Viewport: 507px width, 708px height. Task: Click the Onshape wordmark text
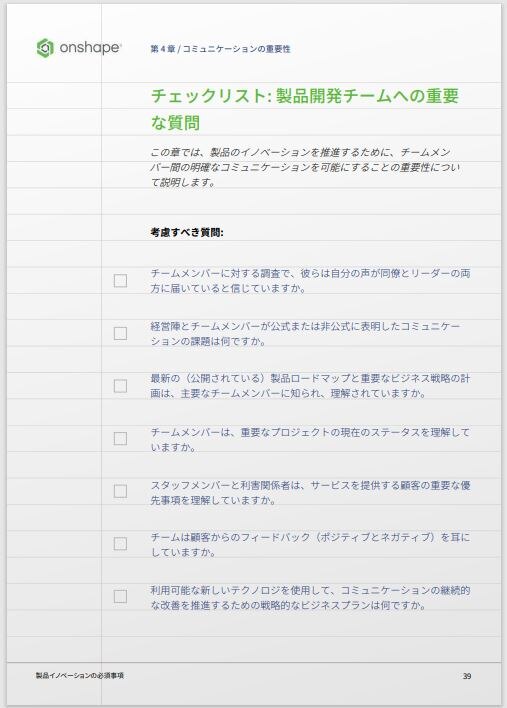click(90, 48)
